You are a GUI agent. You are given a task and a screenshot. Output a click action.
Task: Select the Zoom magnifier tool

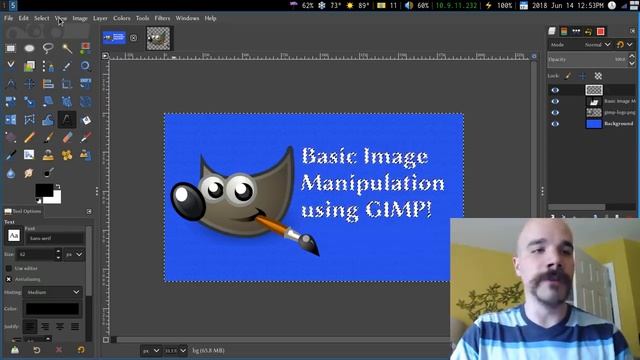point(86,66)
